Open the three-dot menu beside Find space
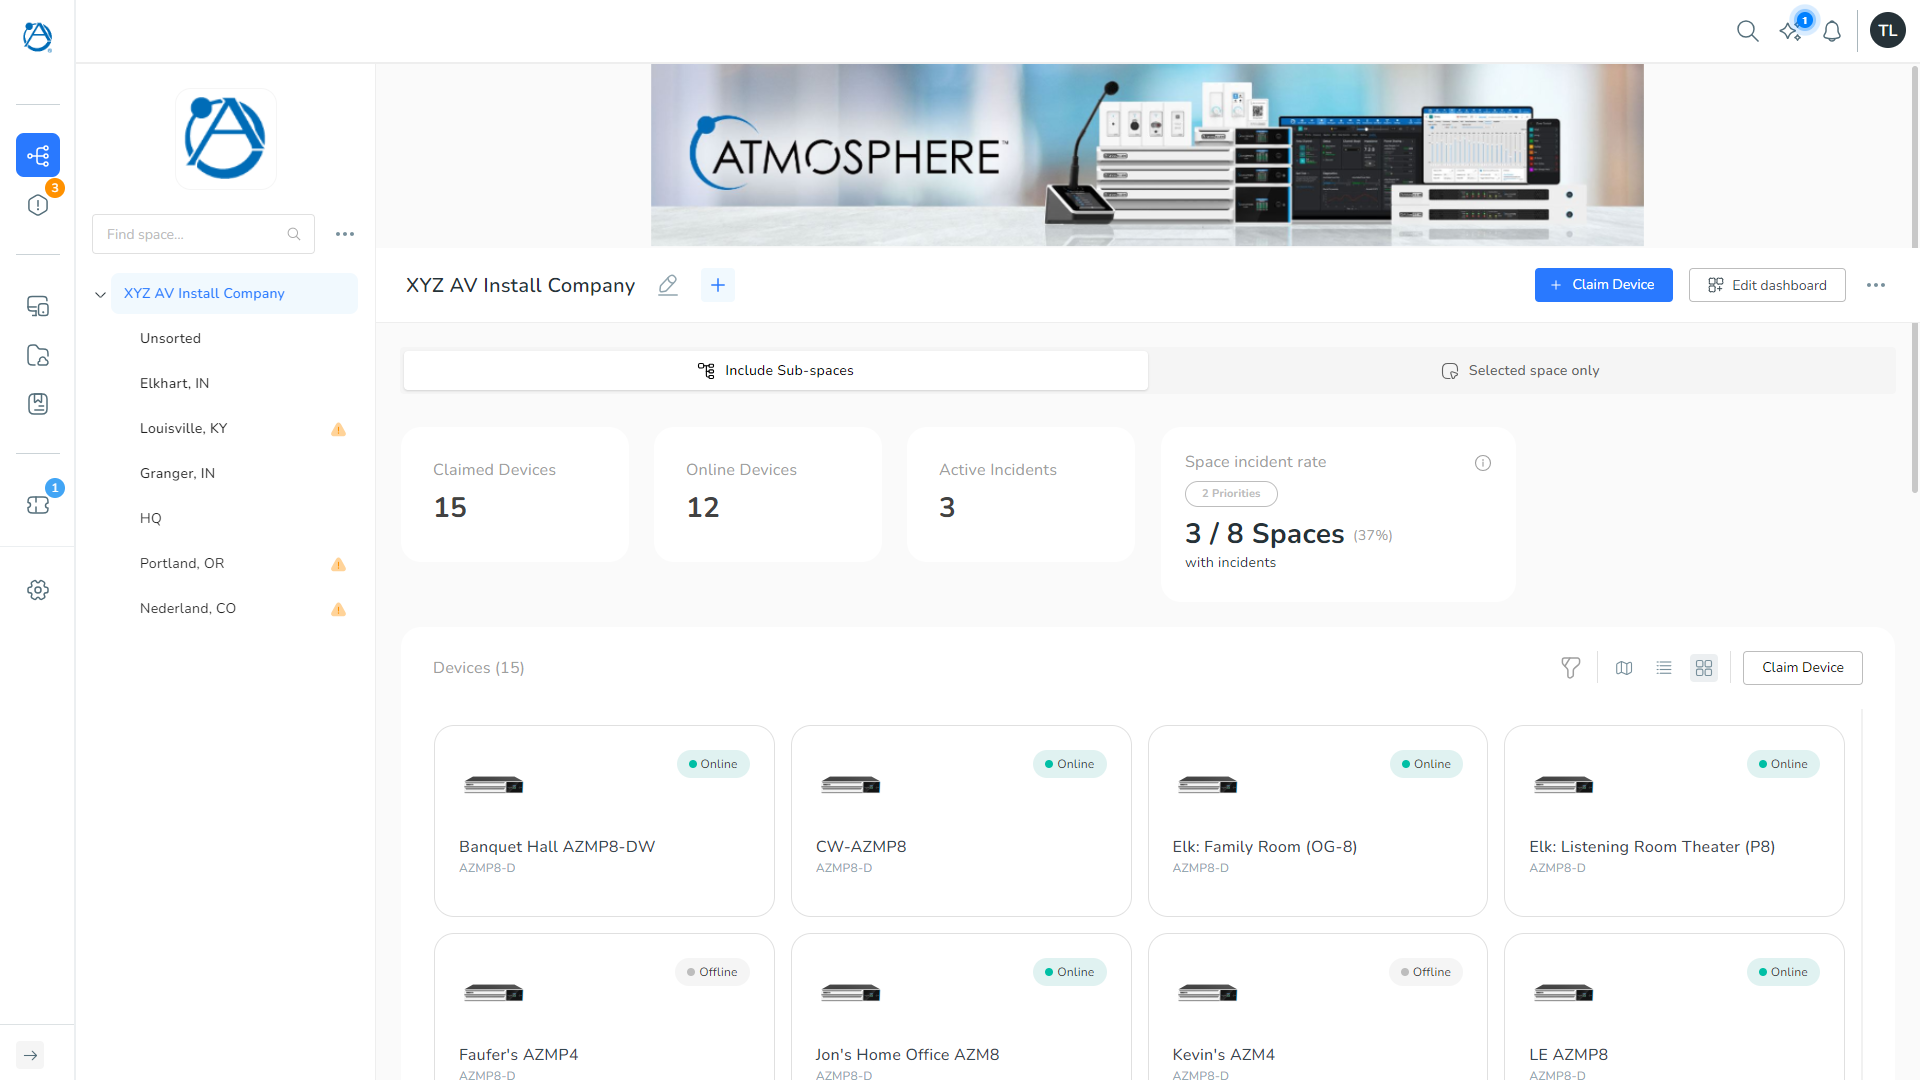This screenshot has width=1920, height=1080. tap(345, 233)
